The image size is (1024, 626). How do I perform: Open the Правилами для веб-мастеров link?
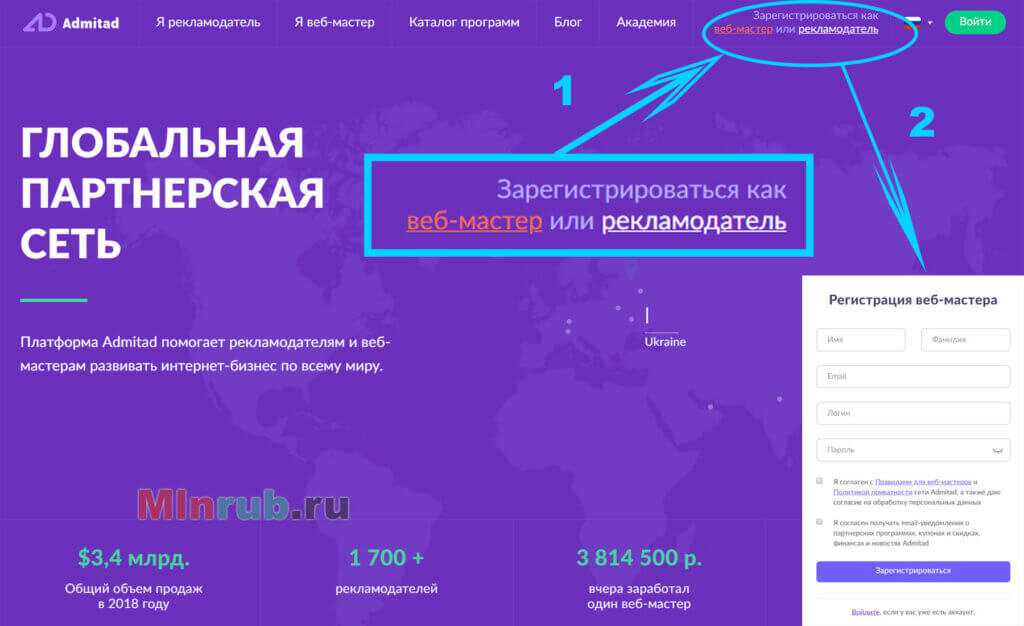923,482
